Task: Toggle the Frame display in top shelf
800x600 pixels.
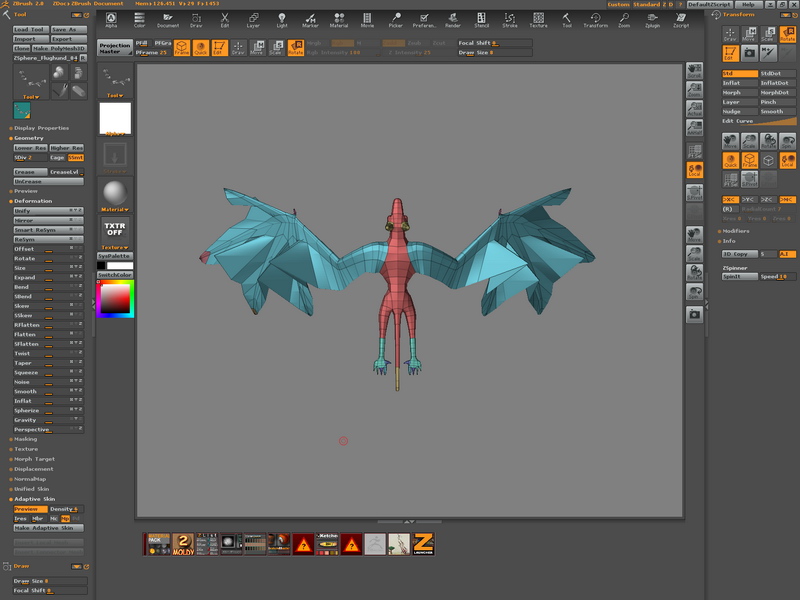Action: tap(182, 48)
